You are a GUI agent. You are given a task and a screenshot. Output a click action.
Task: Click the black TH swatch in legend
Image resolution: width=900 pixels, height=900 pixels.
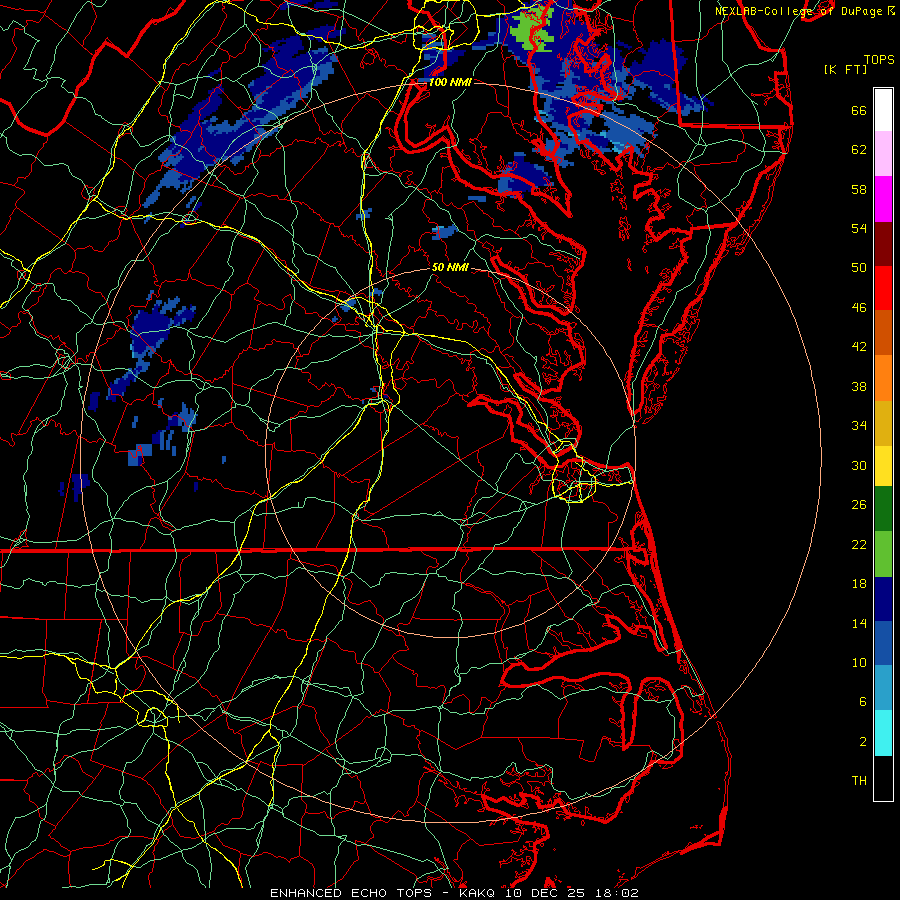tap(883, 778)
